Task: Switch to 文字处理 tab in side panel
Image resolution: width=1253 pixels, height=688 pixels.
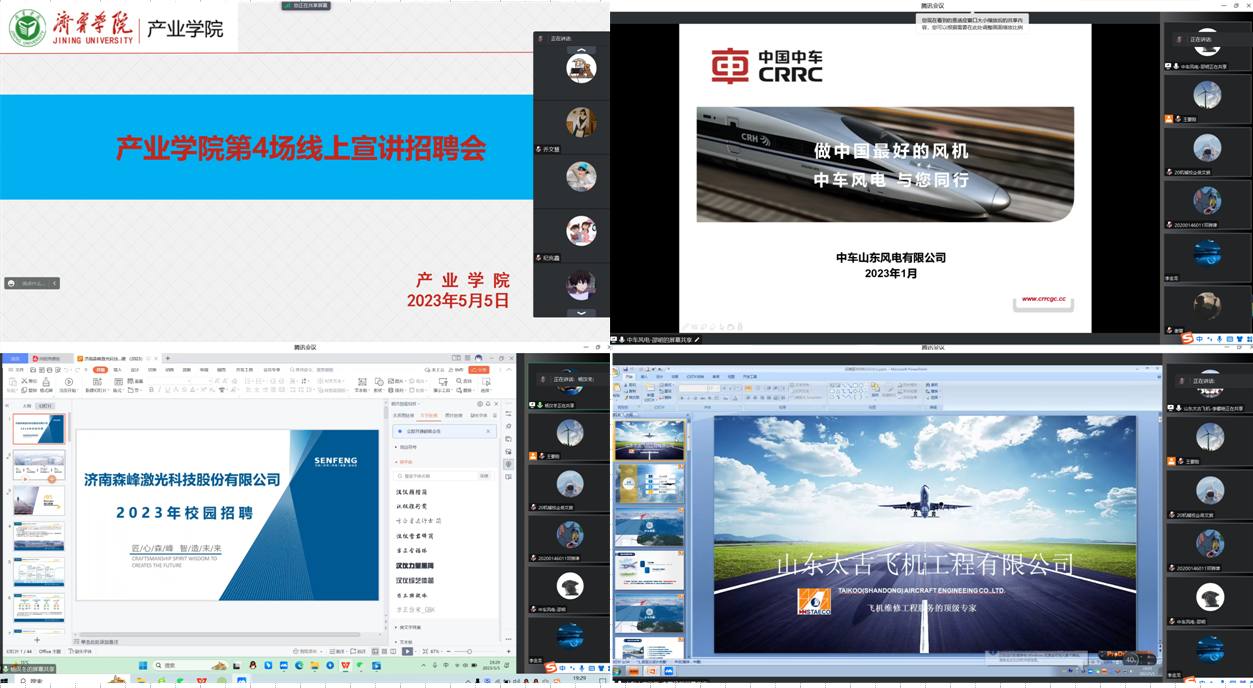Action: pyautogui.click(x=428, y=415)
